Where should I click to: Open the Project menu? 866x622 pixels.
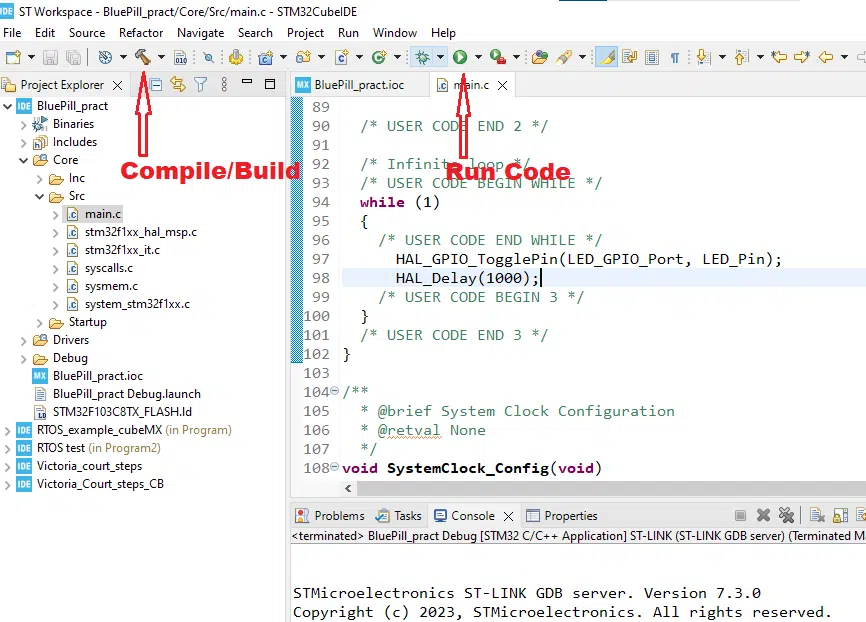[305, 33]
